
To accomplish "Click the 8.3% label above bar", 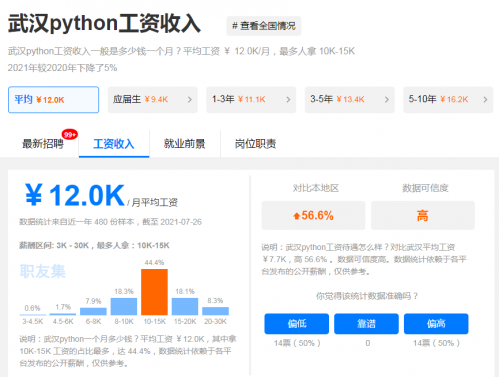I will click(215, 301).
